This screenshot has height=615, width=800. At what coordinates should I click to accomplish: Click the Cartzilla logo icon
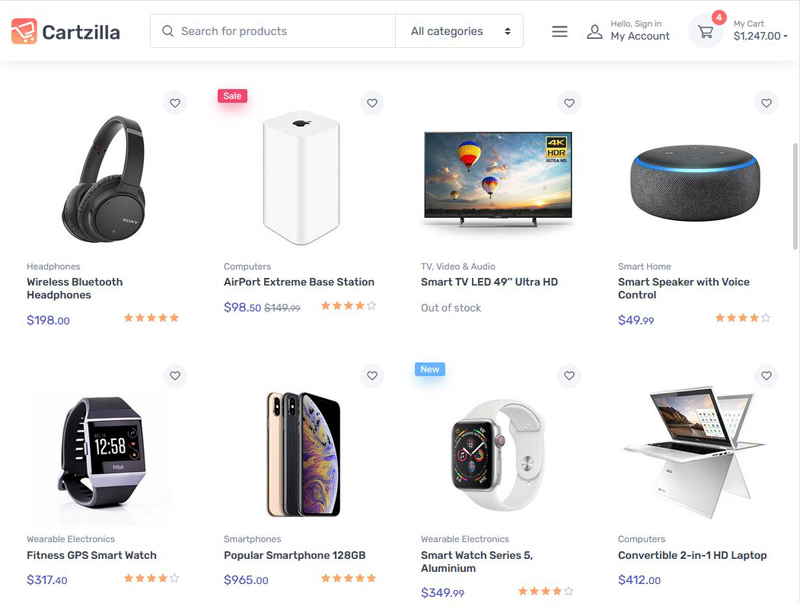coord(24,32)
